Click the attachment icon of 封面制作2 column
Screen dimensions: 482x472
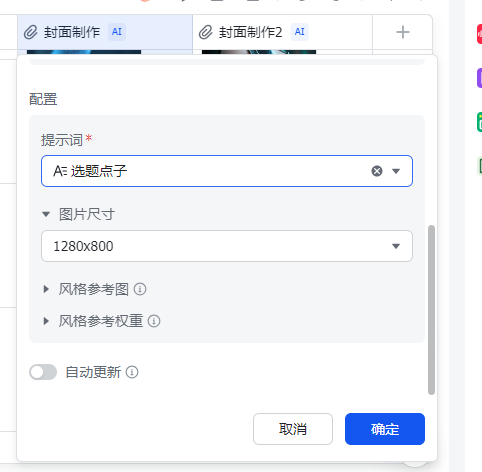click(206, 32)
